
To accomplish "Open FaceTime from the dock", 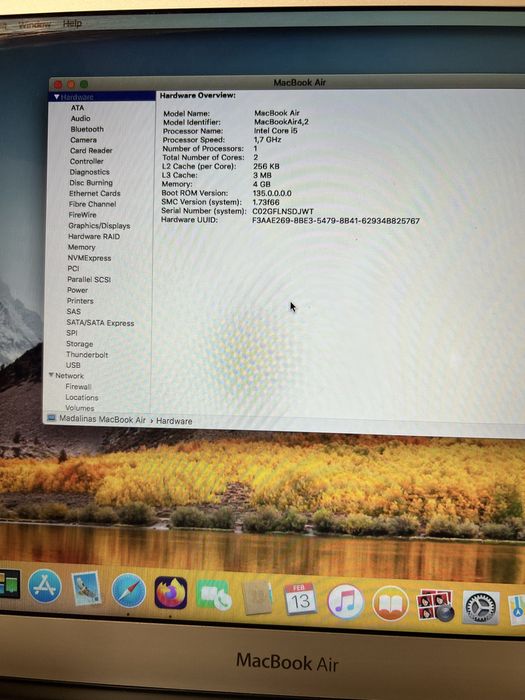I will point(214,595).
